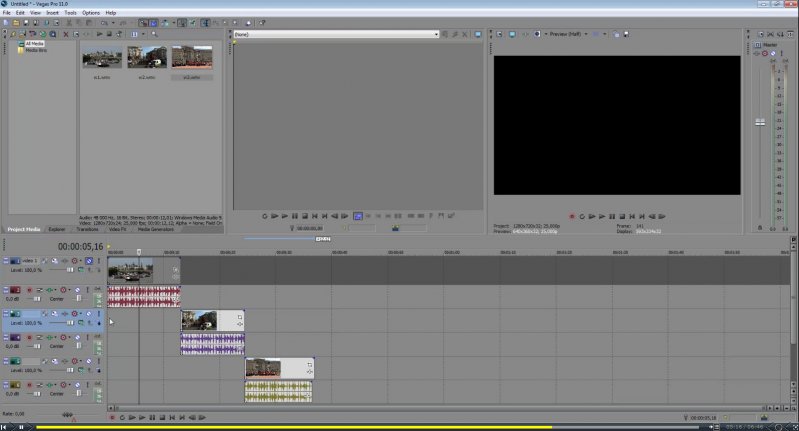The width and height of the screenshot is (799, 431).
Task: Click the Open project folder icon
Action: point(18,22)
